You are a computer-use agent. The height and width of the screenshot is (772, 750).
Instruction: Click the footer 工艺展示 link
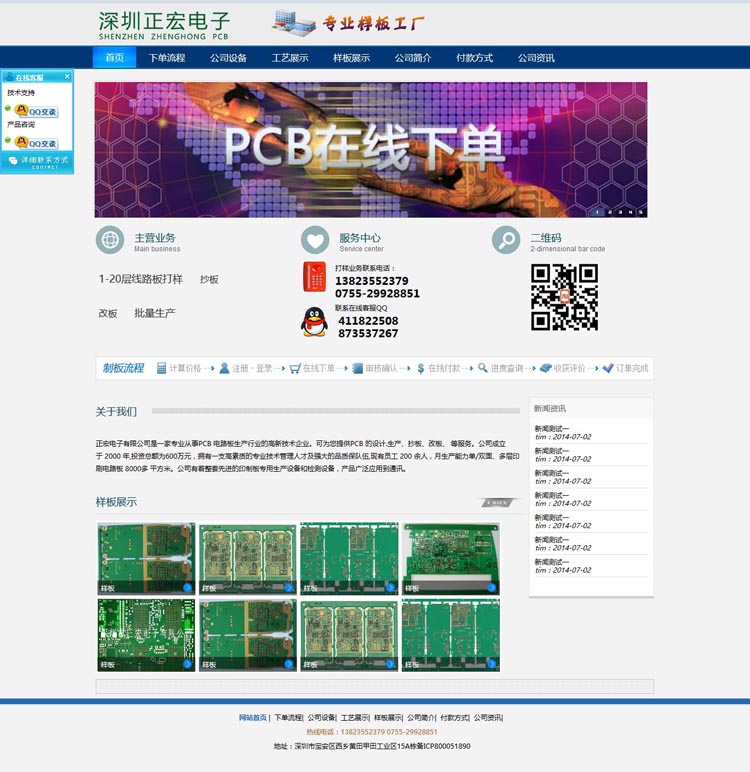point(355,717)
